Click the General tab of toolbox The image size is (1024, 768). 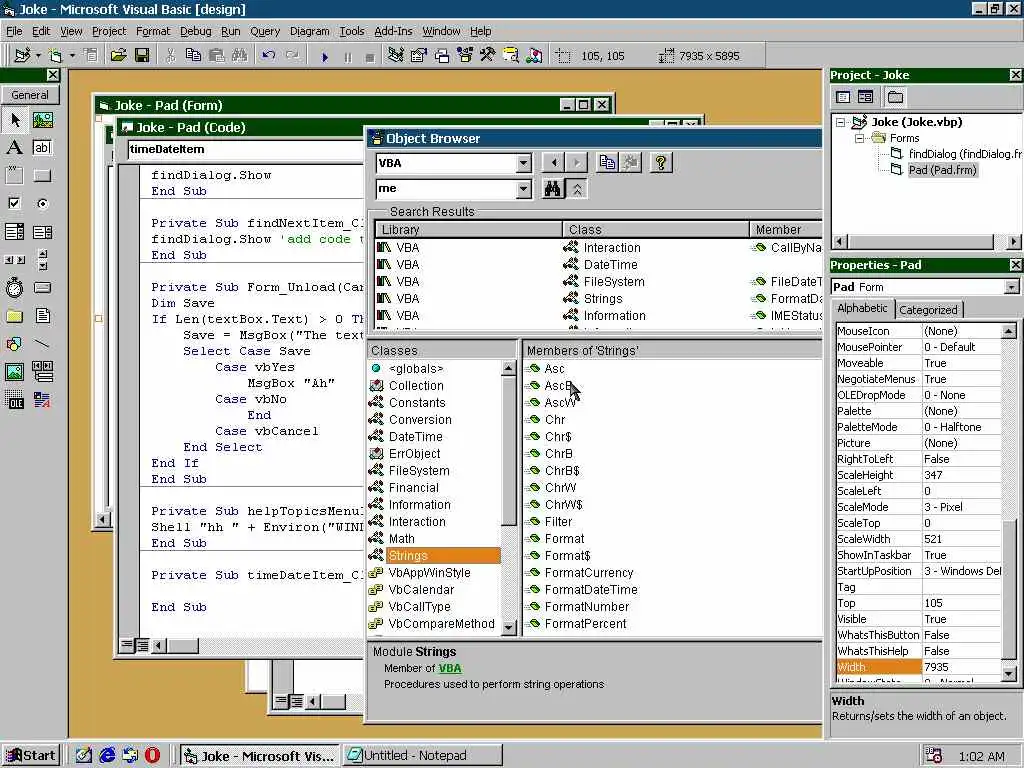click(30, 95)
